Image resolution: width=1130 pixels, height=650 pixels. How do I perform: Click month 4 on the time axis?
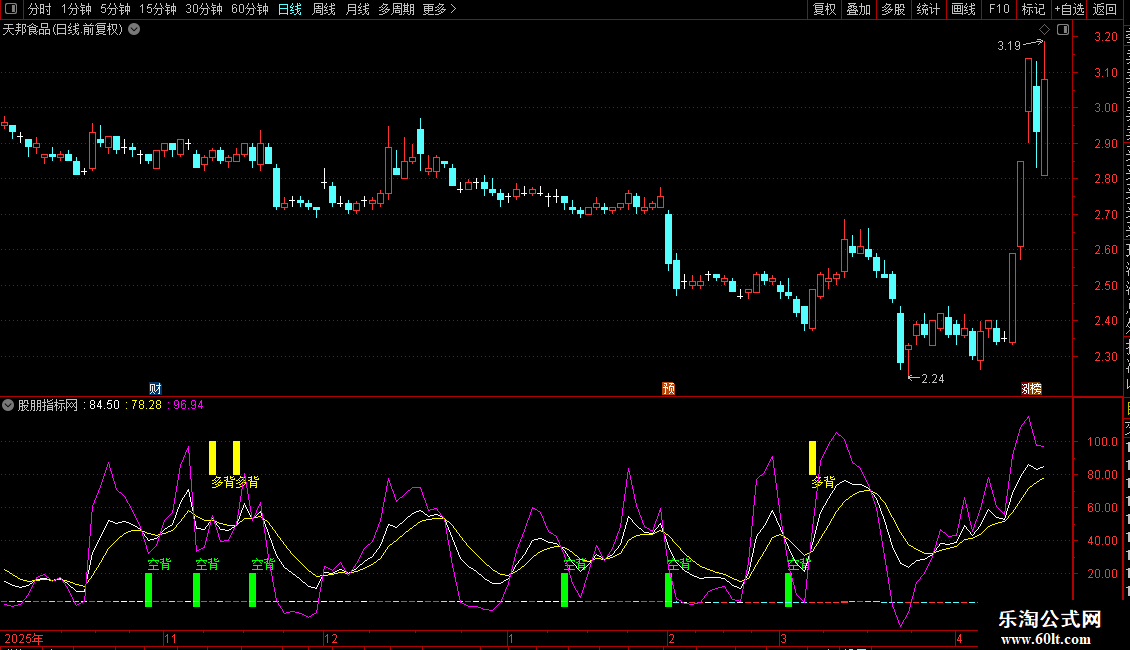pyautogui.click(x=959, y=638)
